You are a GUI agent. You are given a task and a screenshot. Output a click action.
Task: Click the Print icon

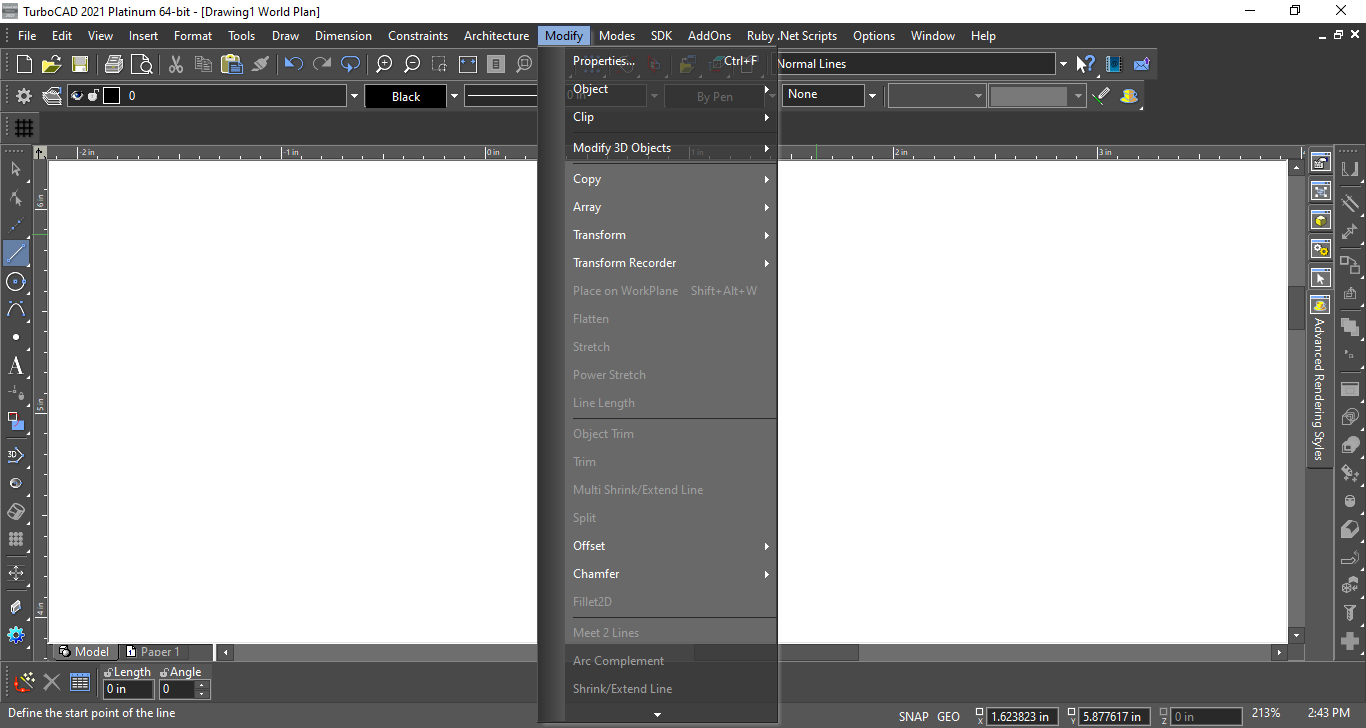[x=114, y=64]
